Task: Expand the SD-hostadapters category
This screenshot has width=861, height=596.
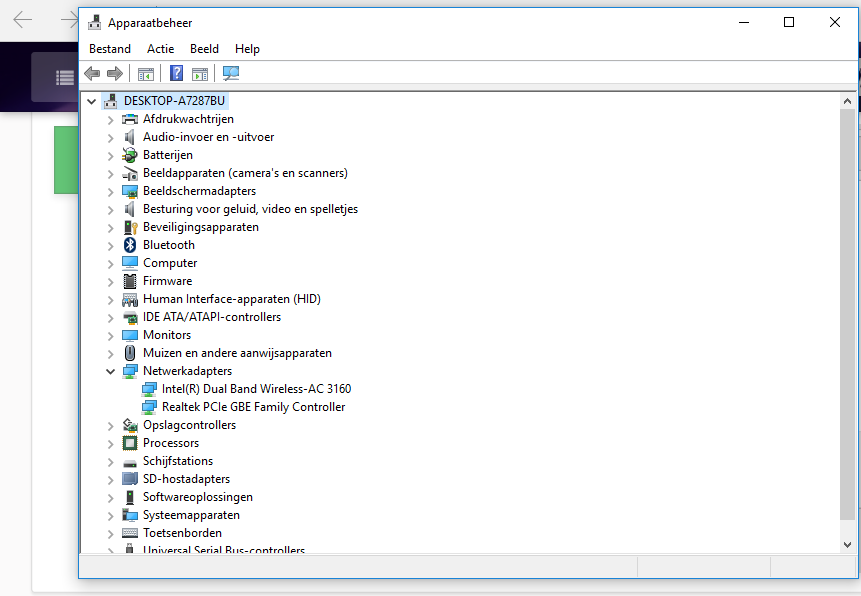Action: point(110,480)
